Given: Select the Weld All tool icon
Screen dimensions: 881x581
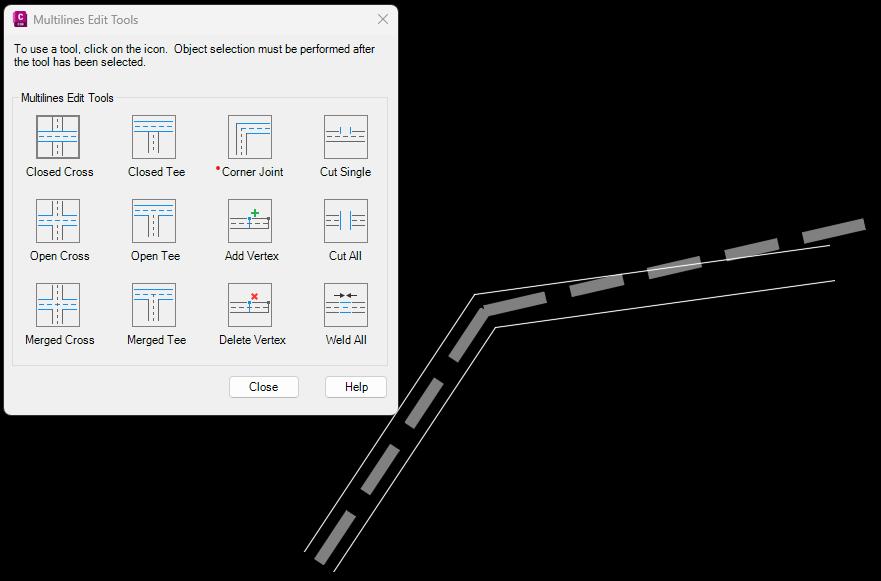Looking at the screenshot, I should 346,305.
